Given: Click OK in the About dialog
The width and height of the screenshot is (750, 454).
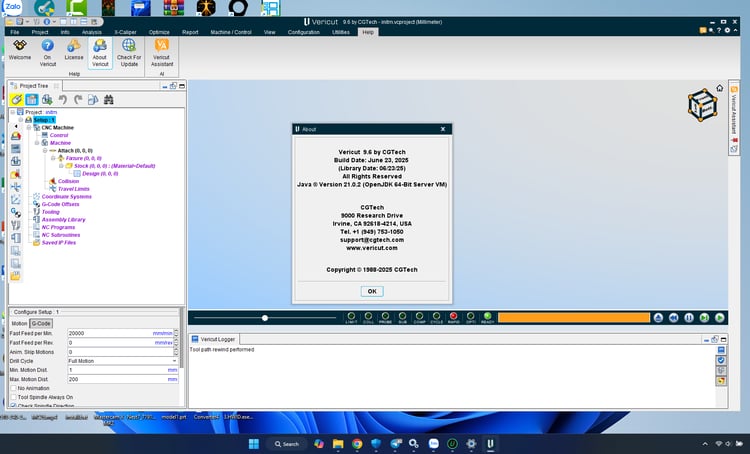Looking at the screenshot, I should pyautogui.click(x=372, y=291).
